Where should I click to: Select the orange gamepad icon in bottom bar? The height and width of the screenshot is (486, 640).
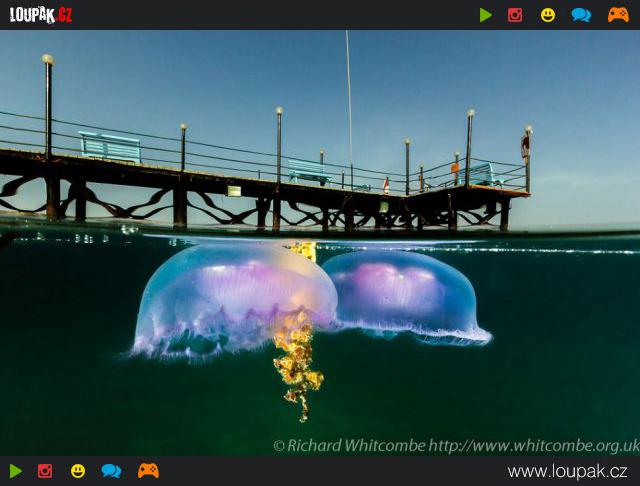point(148,471)
